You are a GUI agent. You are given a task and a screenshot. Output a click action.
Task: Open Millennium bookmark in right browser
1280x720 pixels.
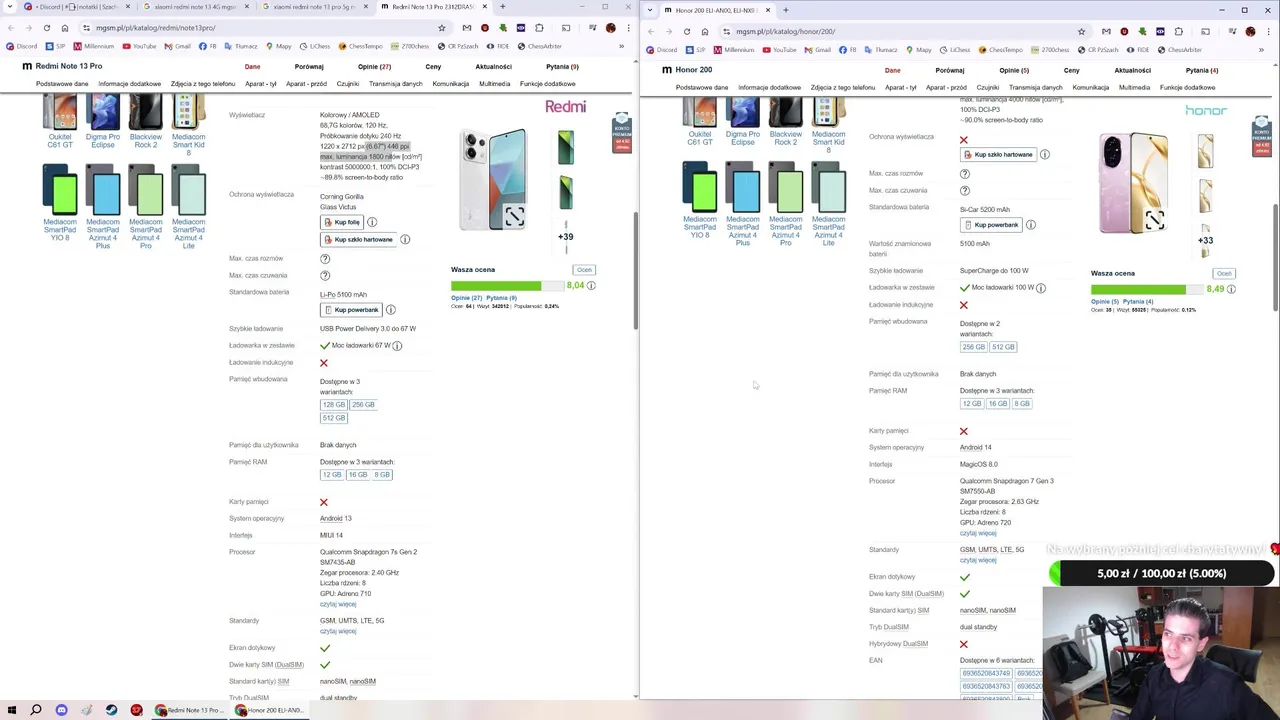click(735, 50)
